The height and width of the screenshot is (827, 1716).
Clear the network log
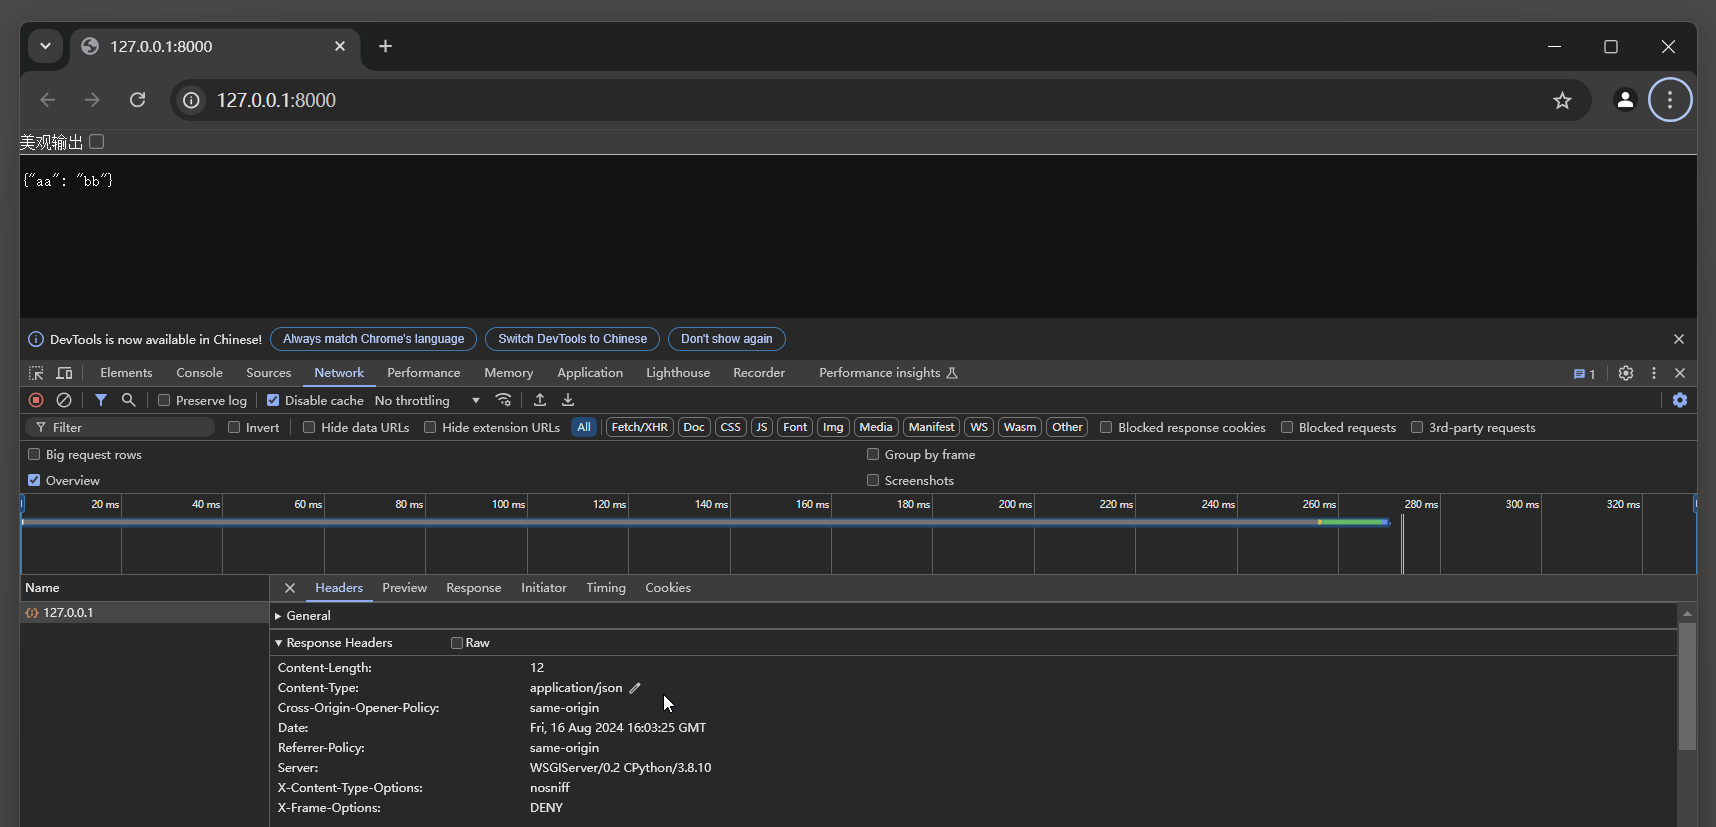click(64, 400)
